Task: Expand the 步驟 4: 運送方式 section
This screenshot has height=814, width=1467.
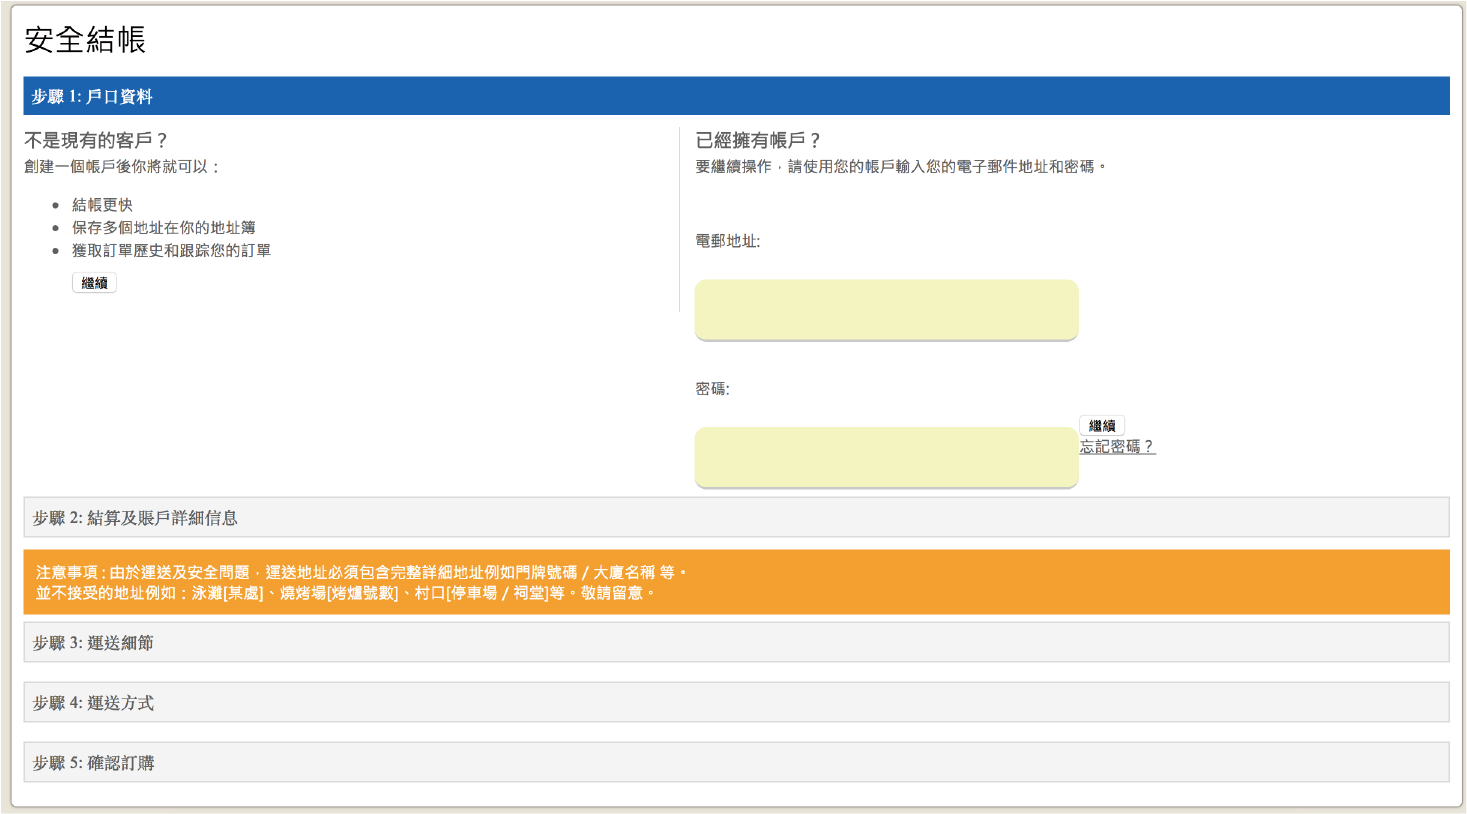Action: (733, 701)
